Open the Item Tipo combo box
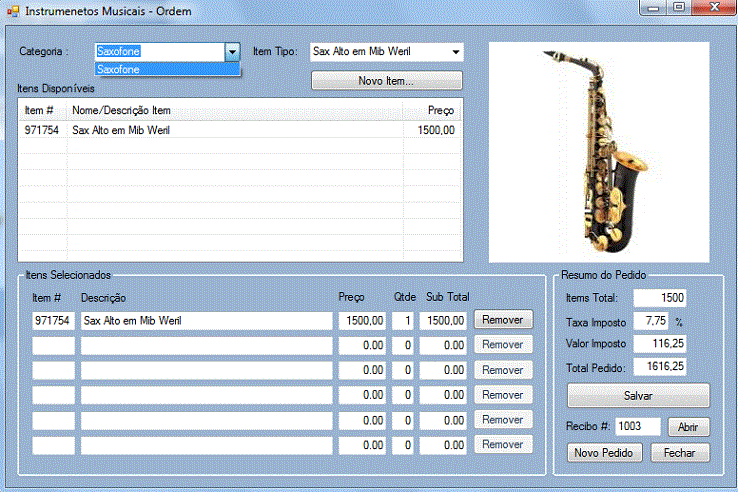The height and width of the screenshot is (492, 738). [386, 52]
